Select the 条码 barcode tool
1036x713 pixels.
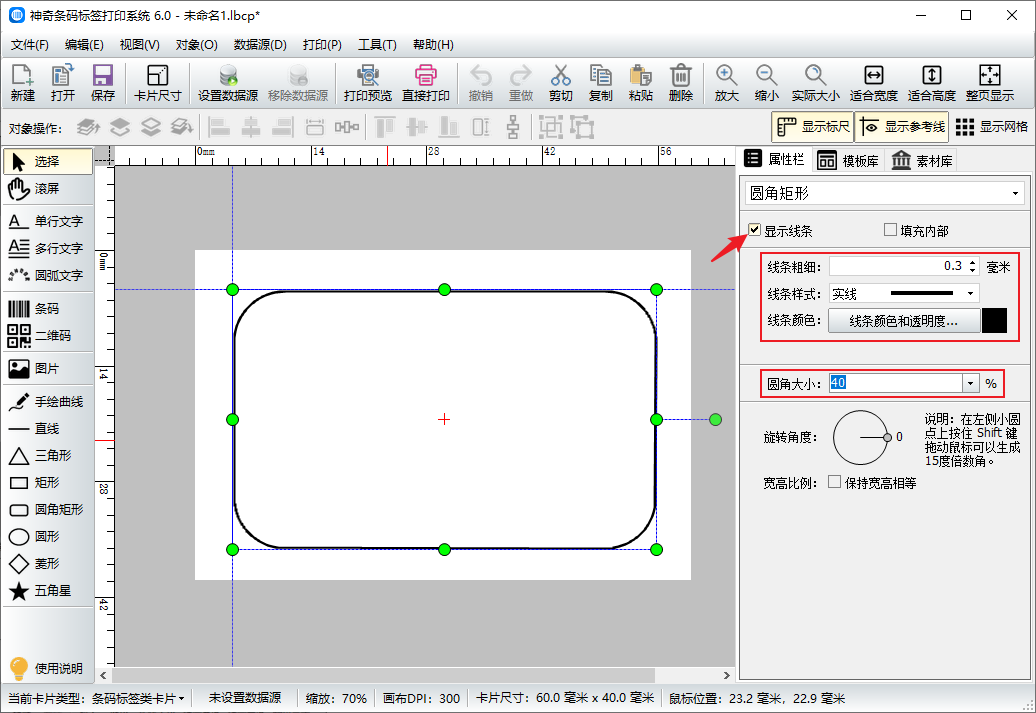[47, 309]
